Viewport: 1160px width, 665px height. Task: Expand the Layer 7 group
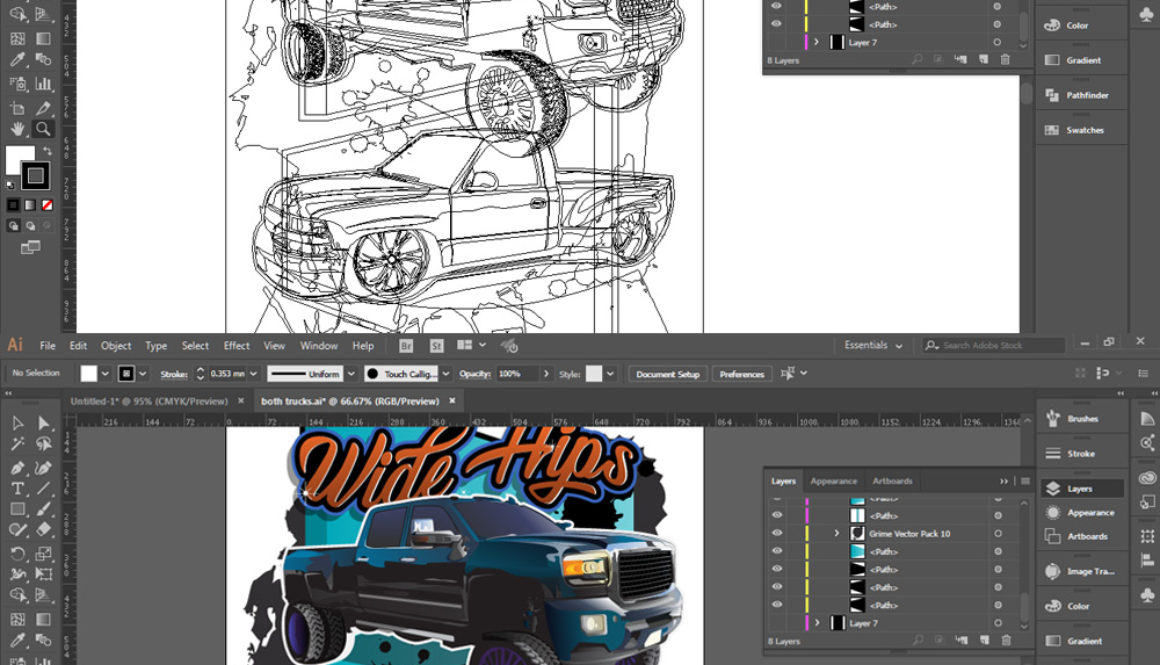818,622
